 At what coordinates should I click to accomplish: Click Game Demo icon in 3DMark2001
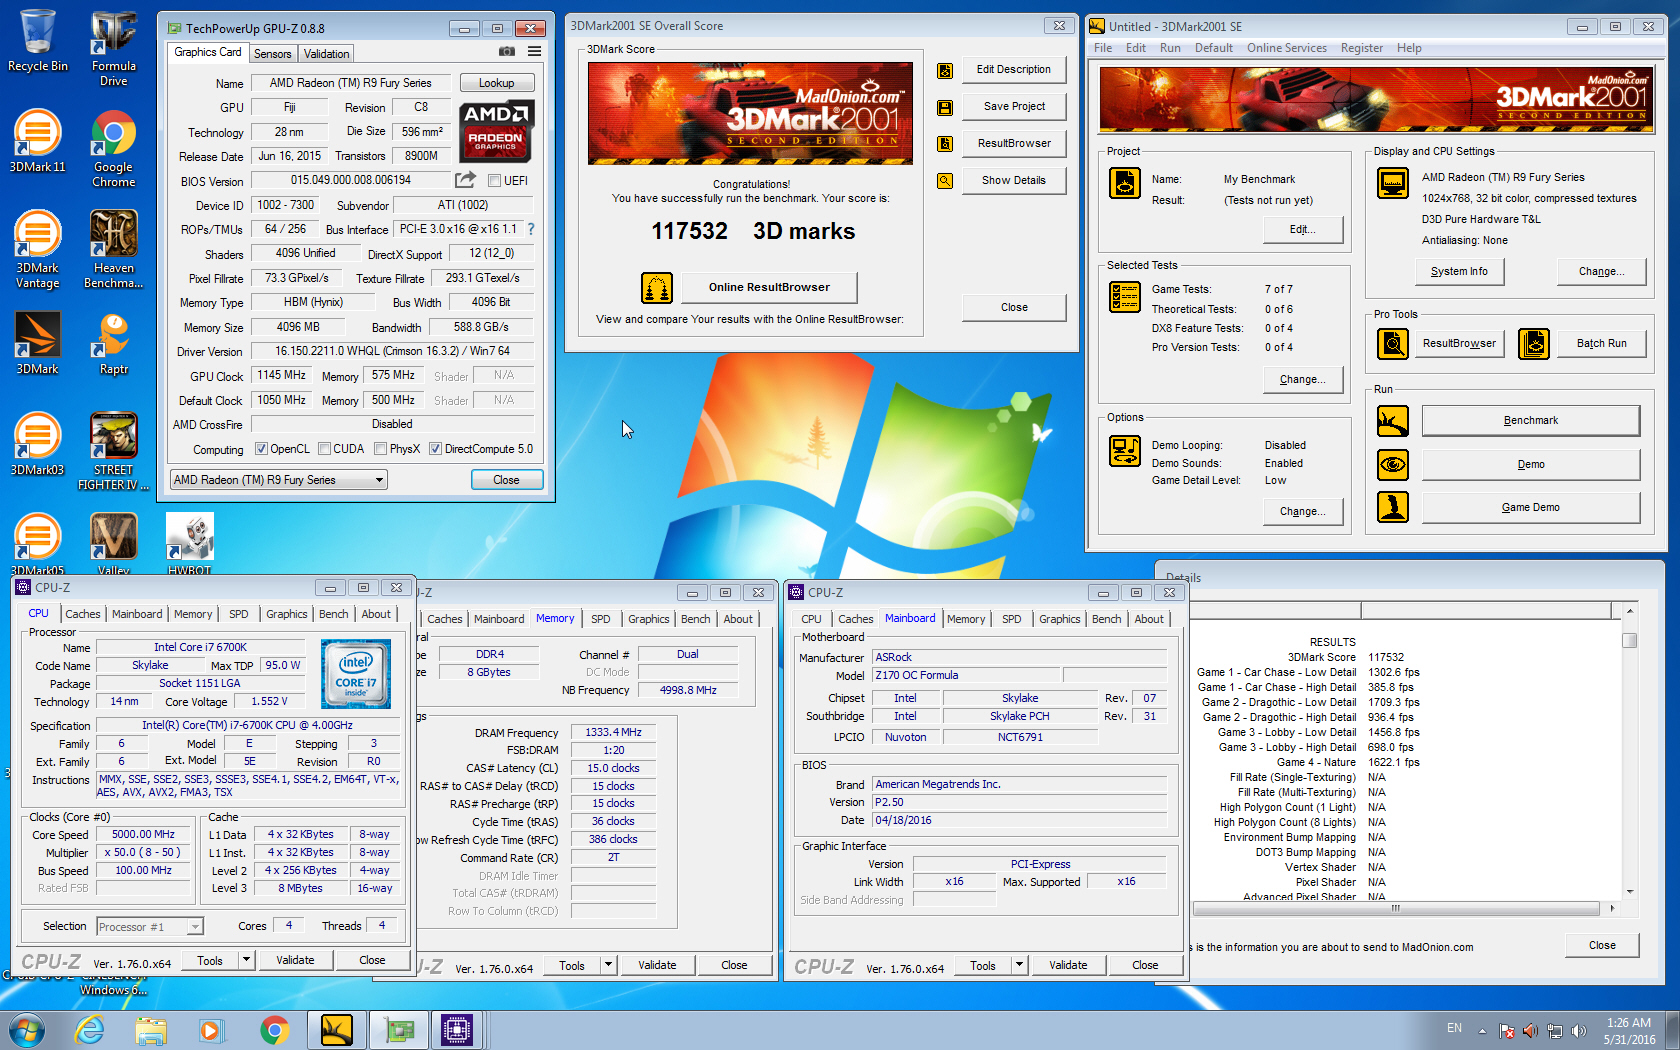(1393, 507)
